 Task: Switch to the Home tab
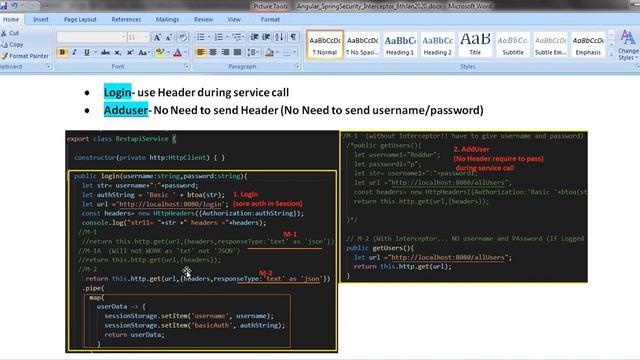point(11,19)
